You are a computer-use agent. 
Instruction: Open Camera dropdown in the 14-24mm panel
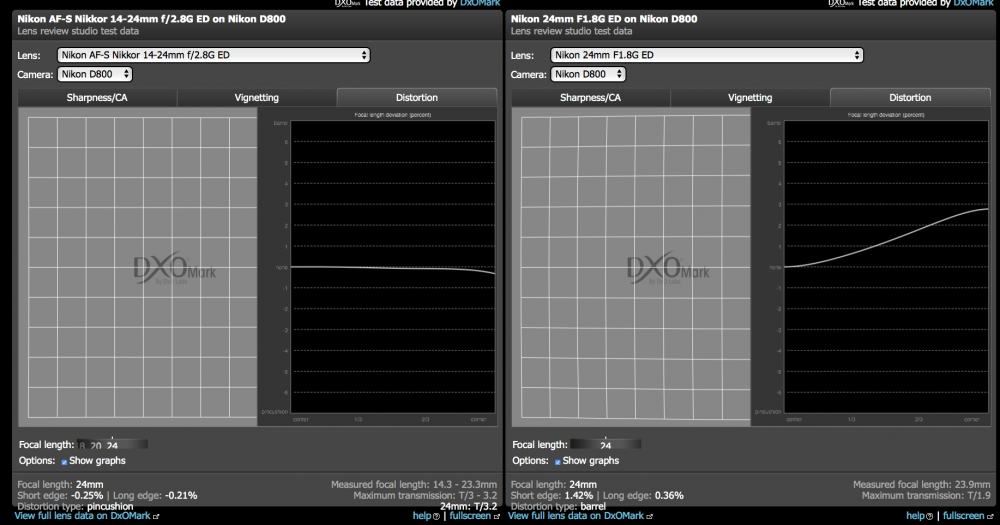coord(95,74)
